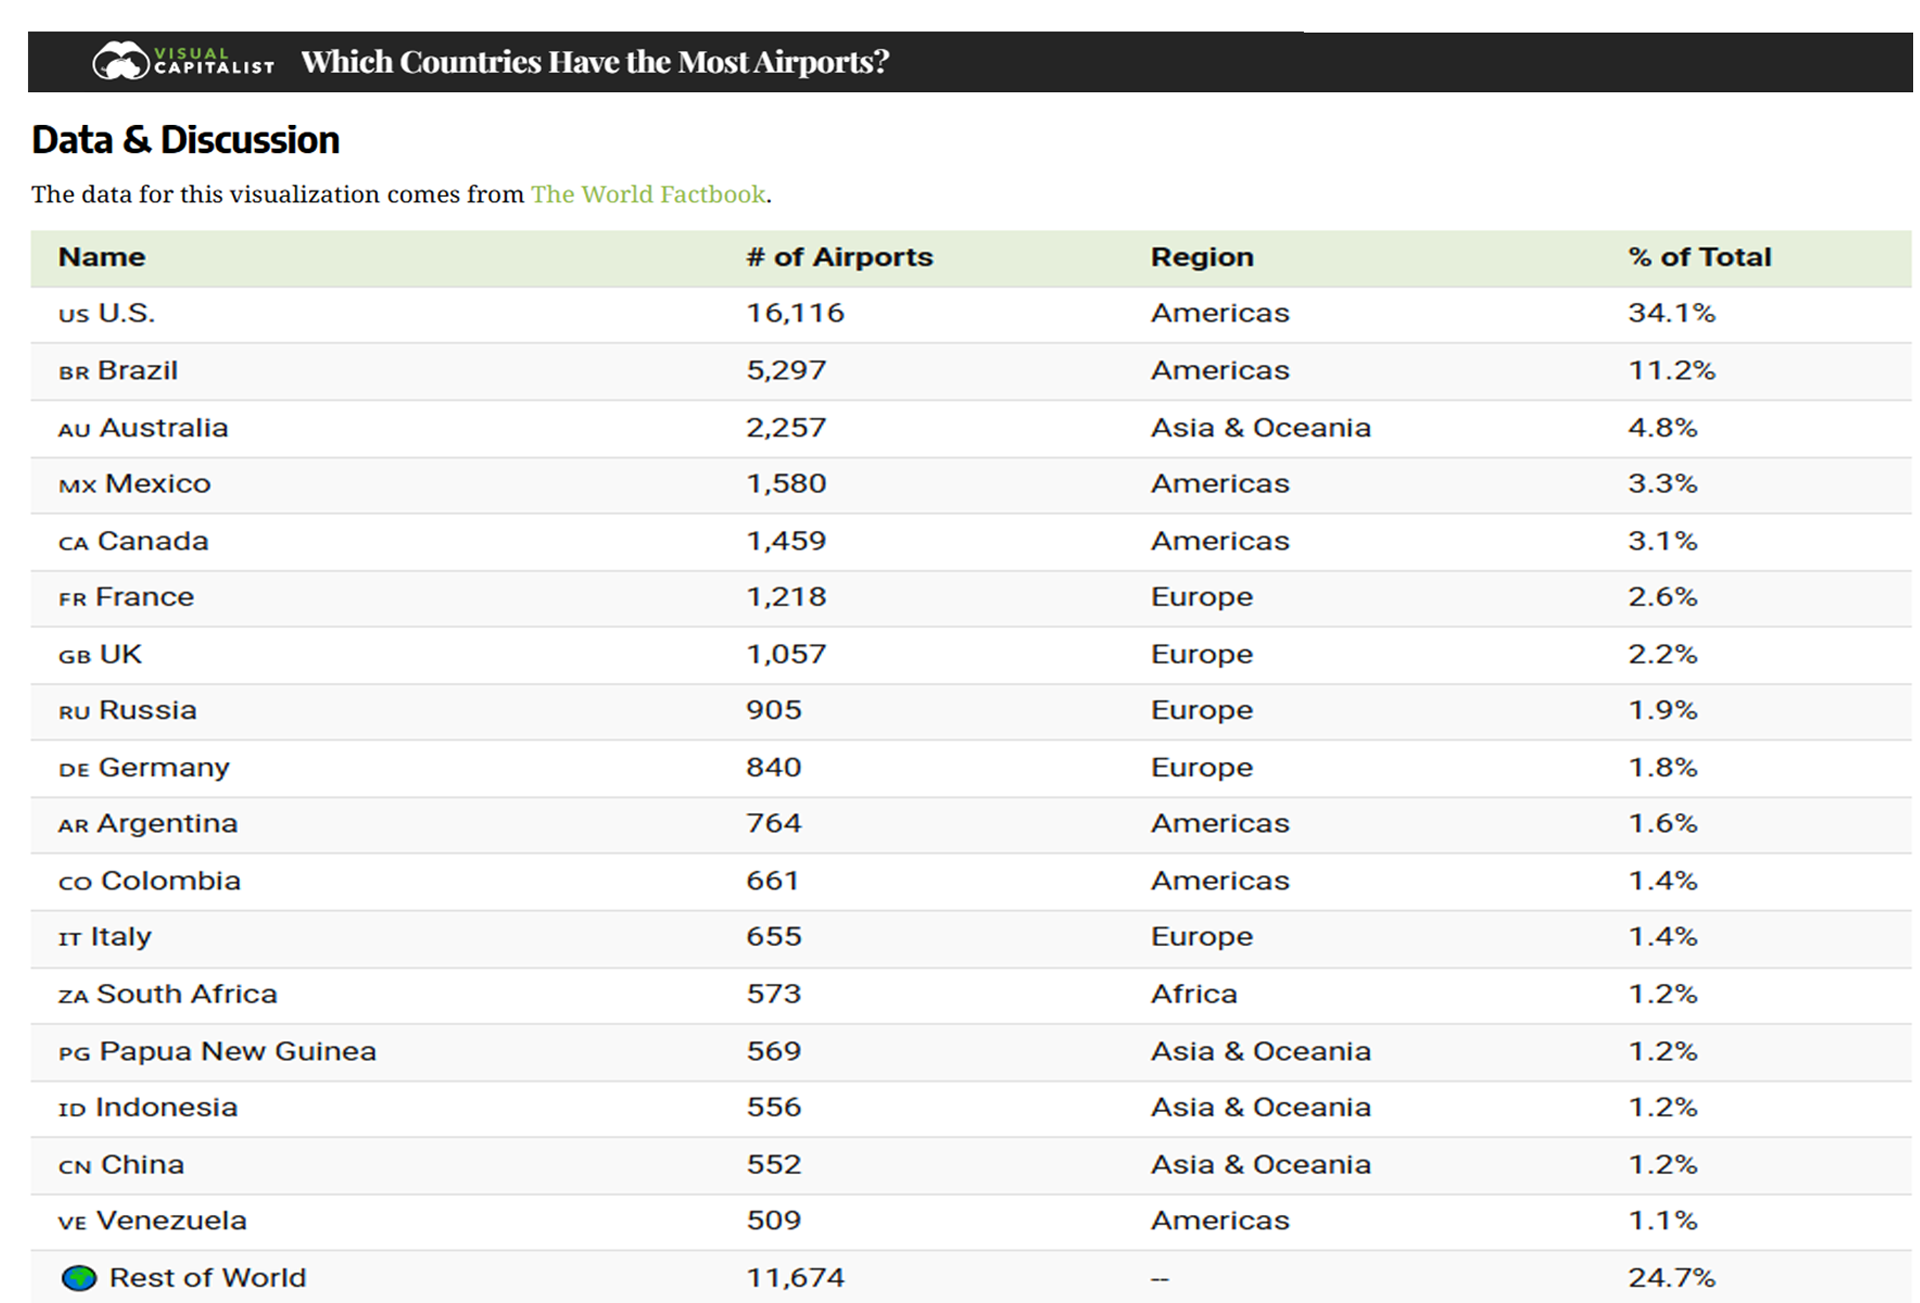This screenshot has height=1303, width=1920.
Task: Click the PG code beside Papua New Guinea
Action: [74, 1053]
